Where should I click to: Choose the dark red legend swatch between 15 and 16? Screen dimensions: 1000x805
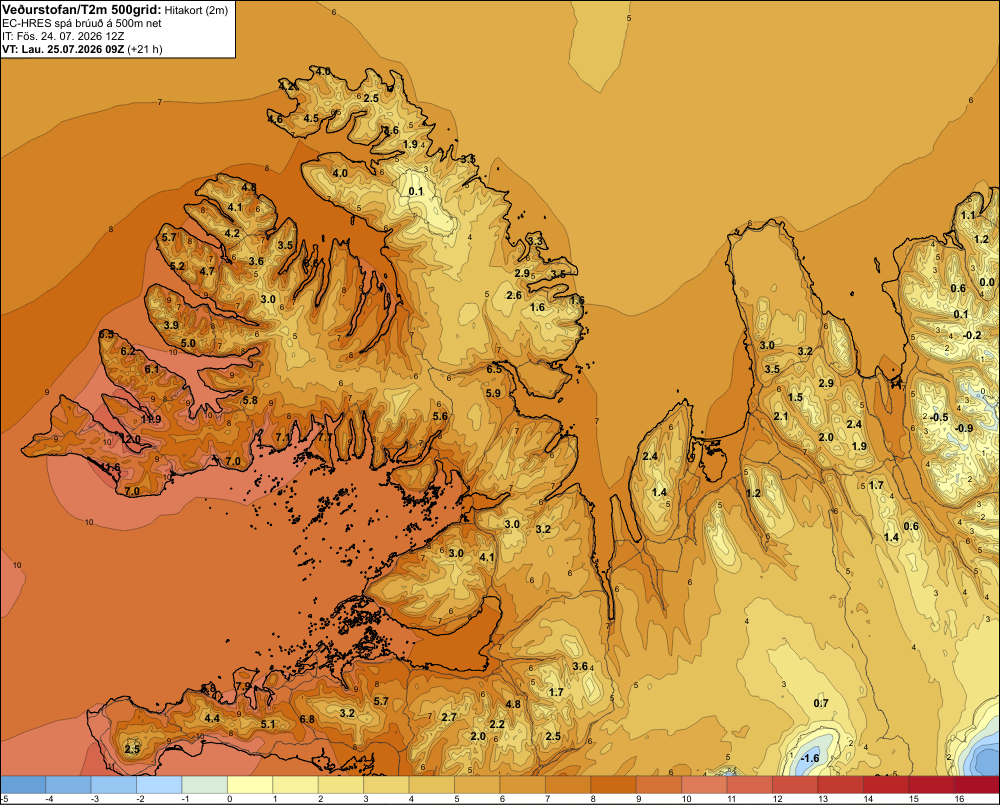[931, 785]
